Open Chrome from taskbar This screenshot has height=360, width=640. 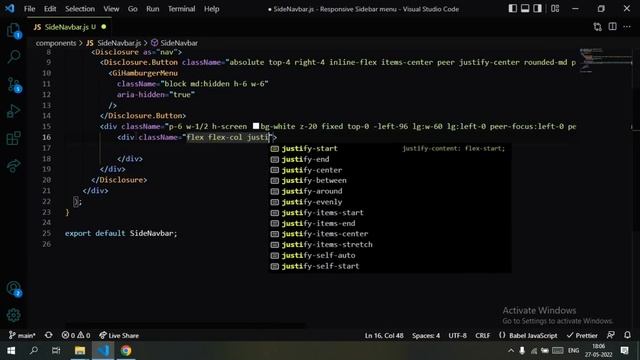(126, 351)
